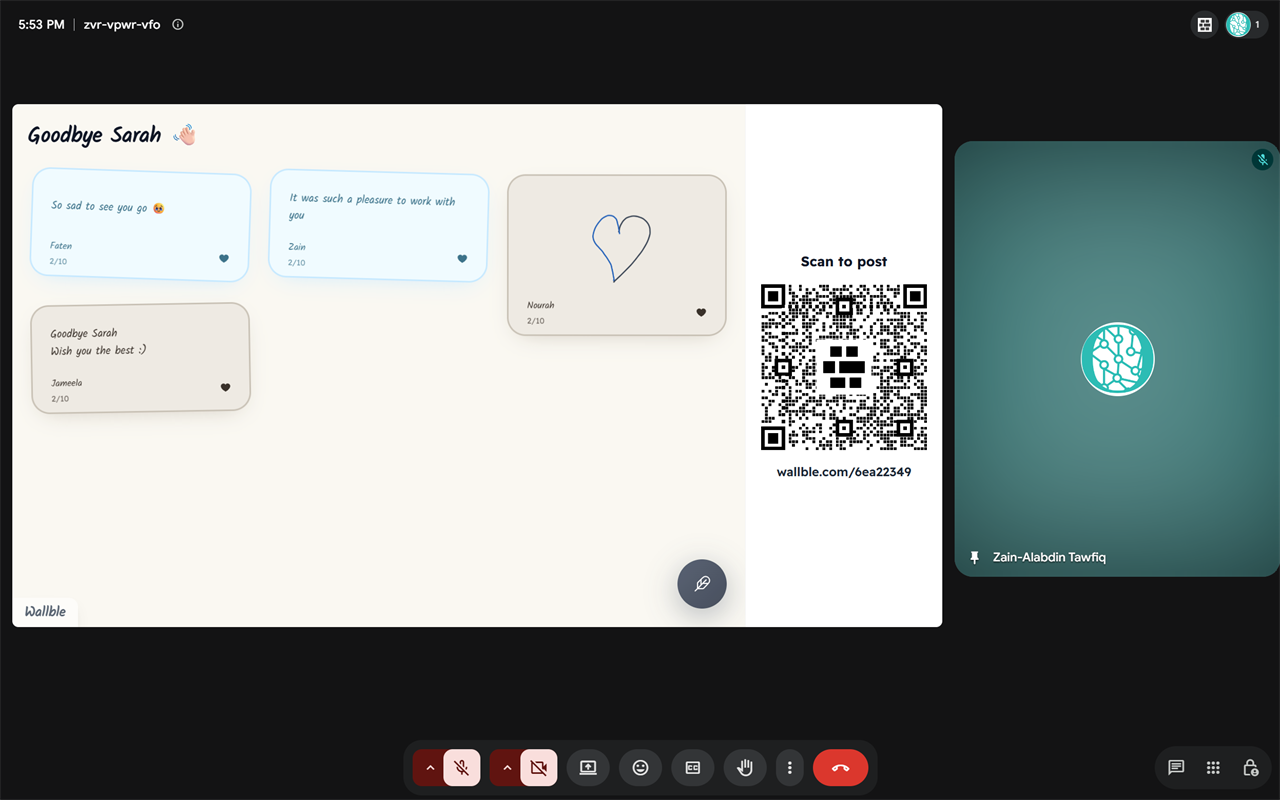Viewport: 1280px width, 800px height.
Task: Open the more options three-dot menu
Action: pyautogui.click(x=790, y=768)
